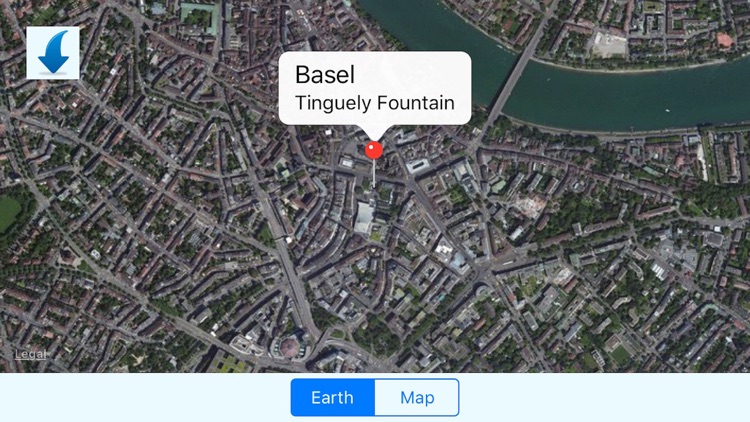Switch to the Map view
This screenshot has width=750, height=422.
(417, 398)
